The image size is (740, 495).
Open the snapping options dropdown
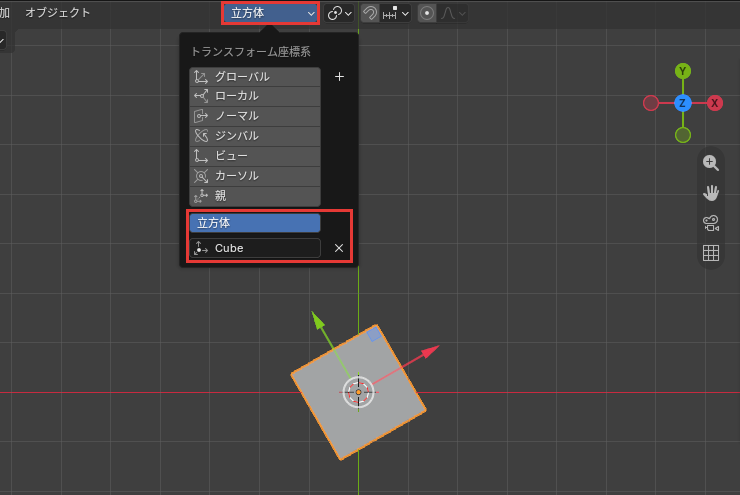[x=396, y=13]
